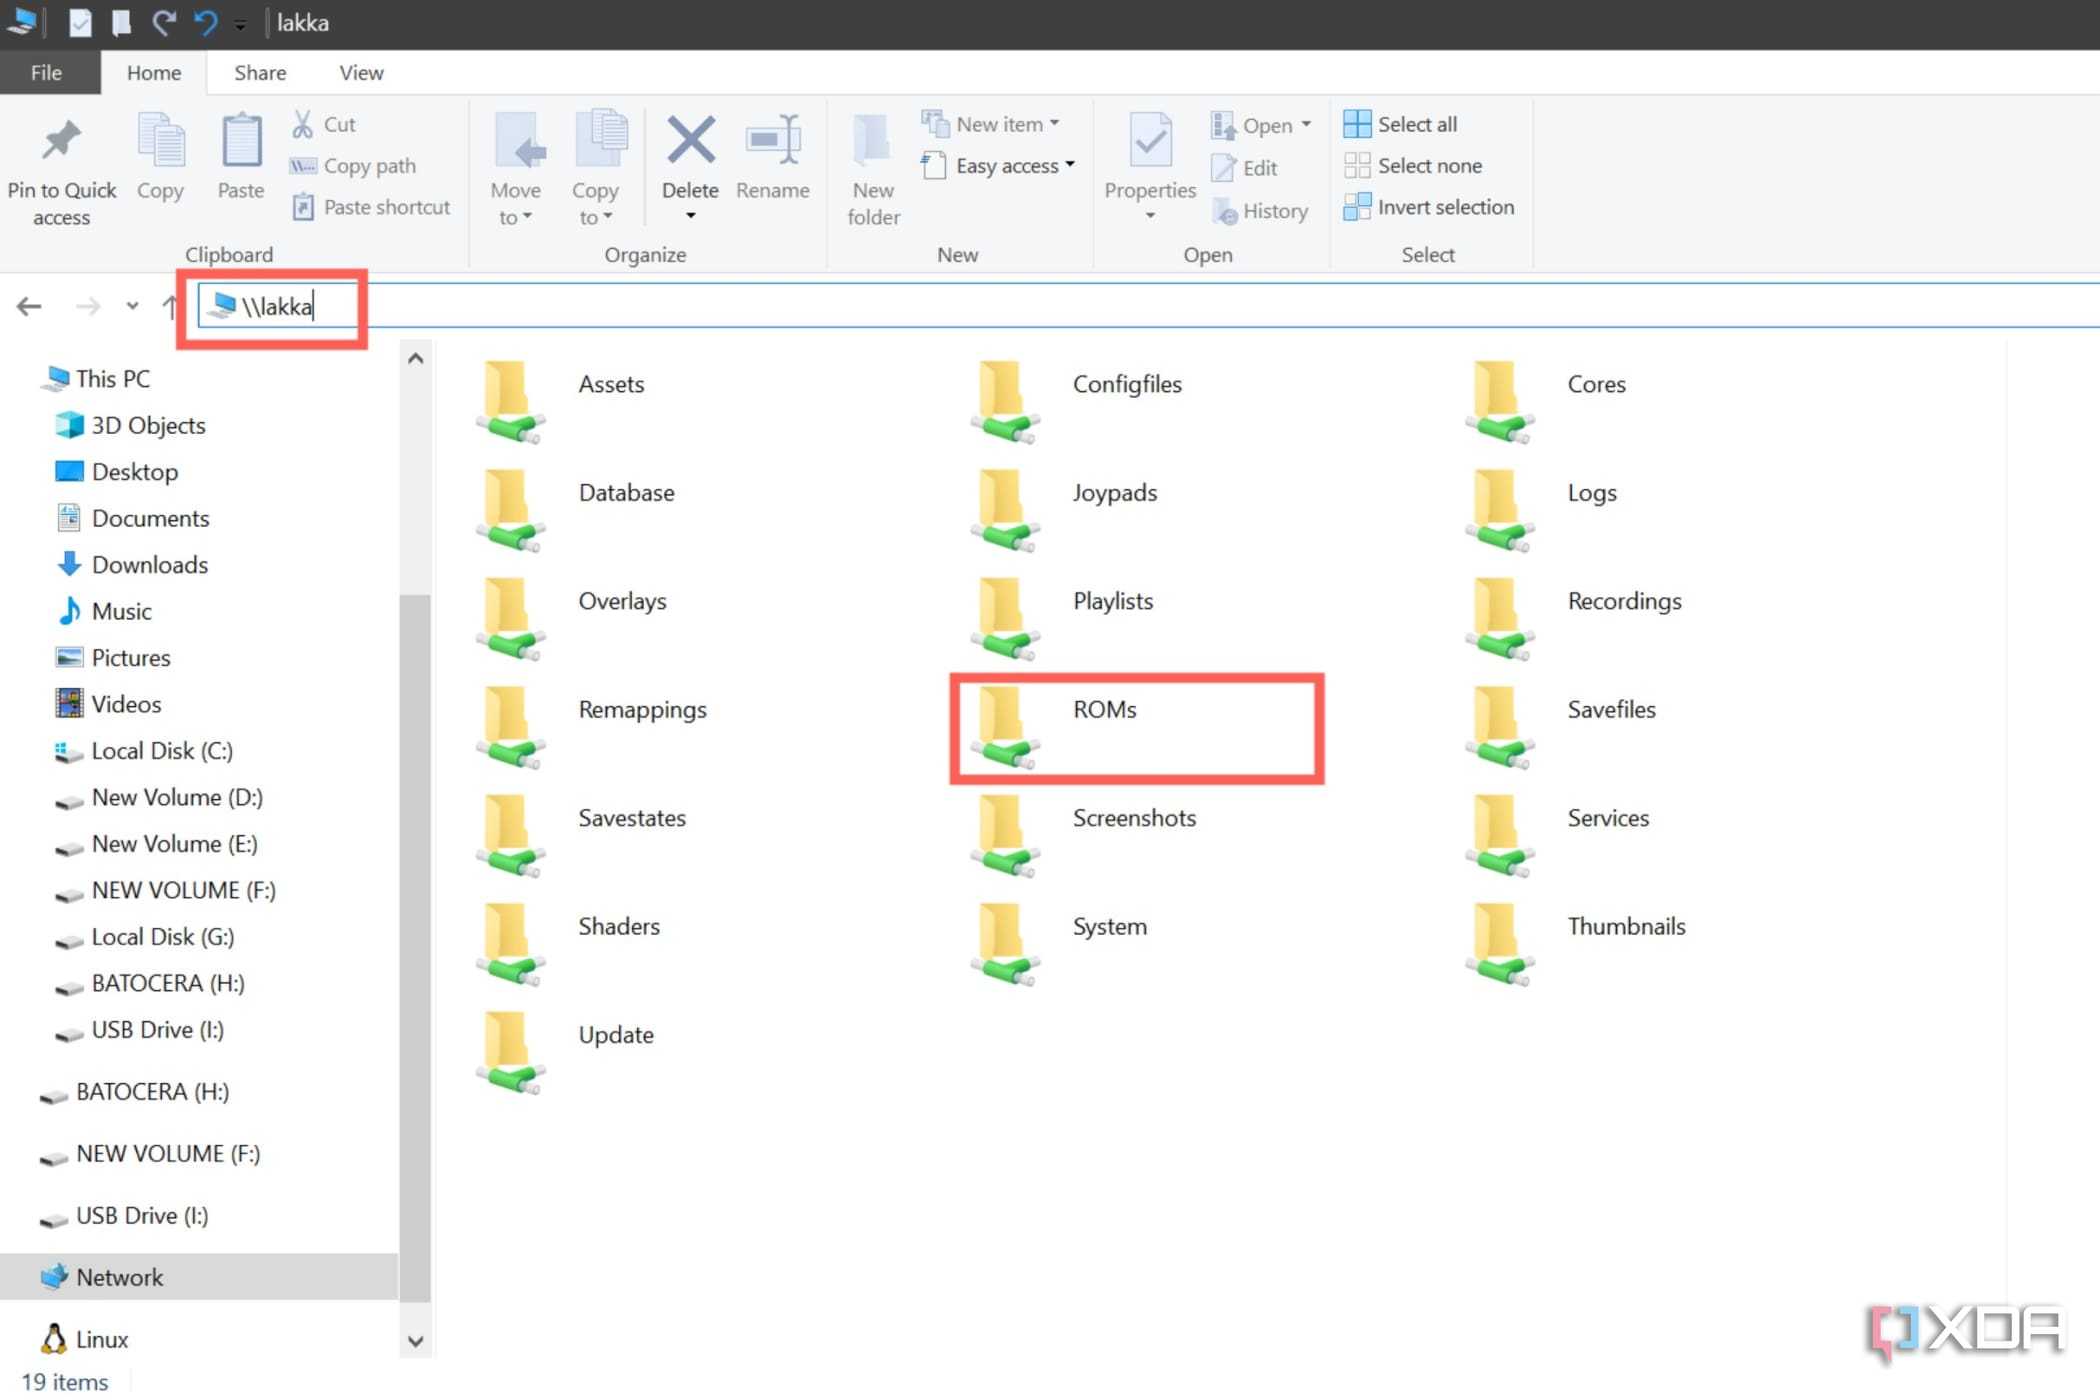Click the \\lakka address bar

pyautogui.click(x=1148, y=306)
